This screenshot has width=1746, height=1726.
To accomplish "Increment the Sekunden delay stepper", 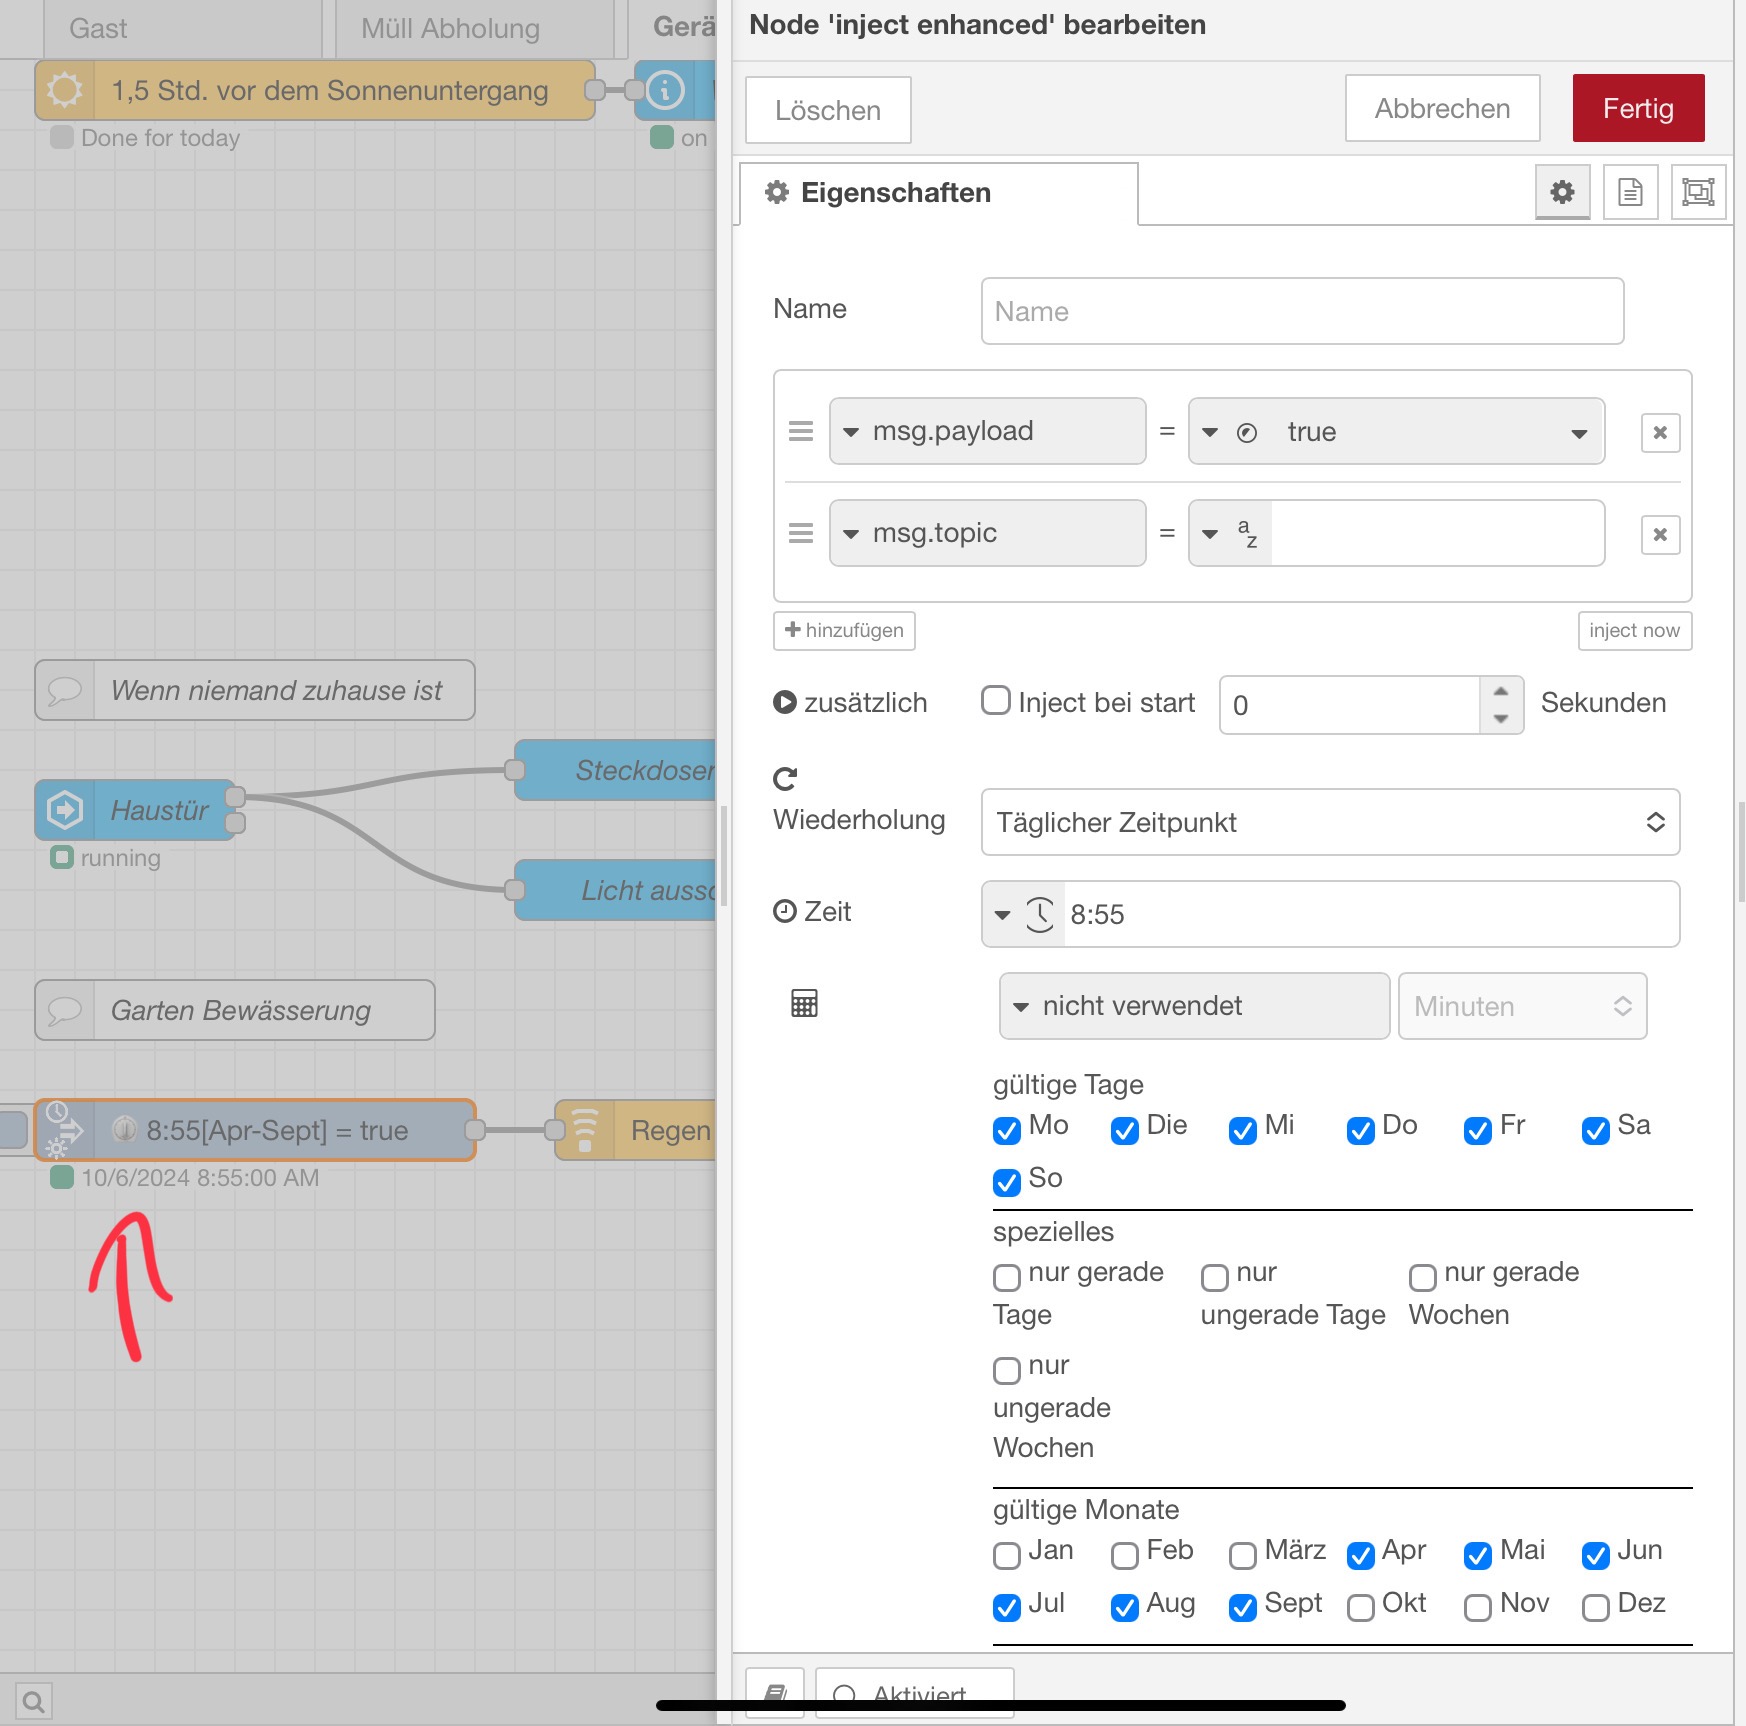I will (x=1501, y=691).
